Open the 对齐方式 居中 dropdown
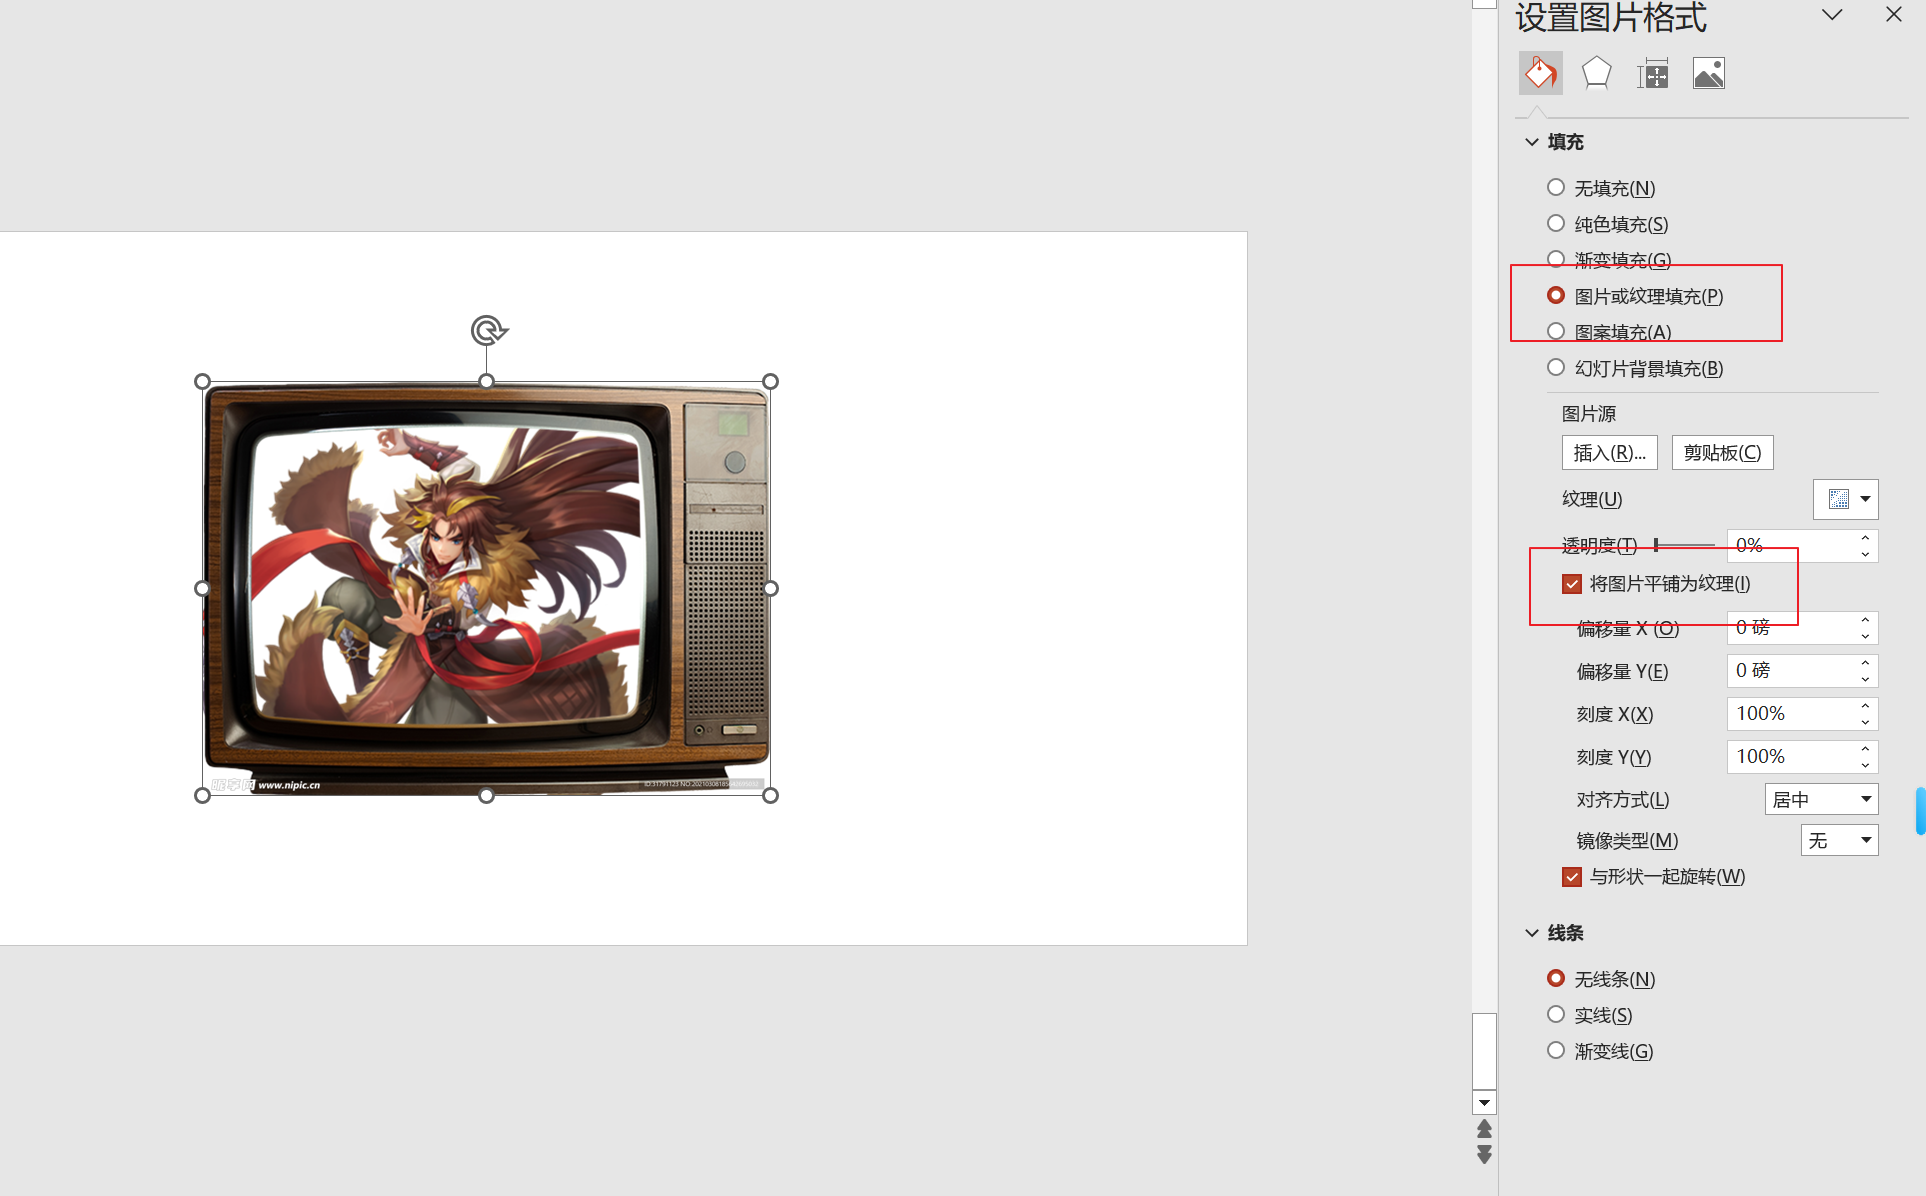1926x1196 pixels. pos(1821,799)
